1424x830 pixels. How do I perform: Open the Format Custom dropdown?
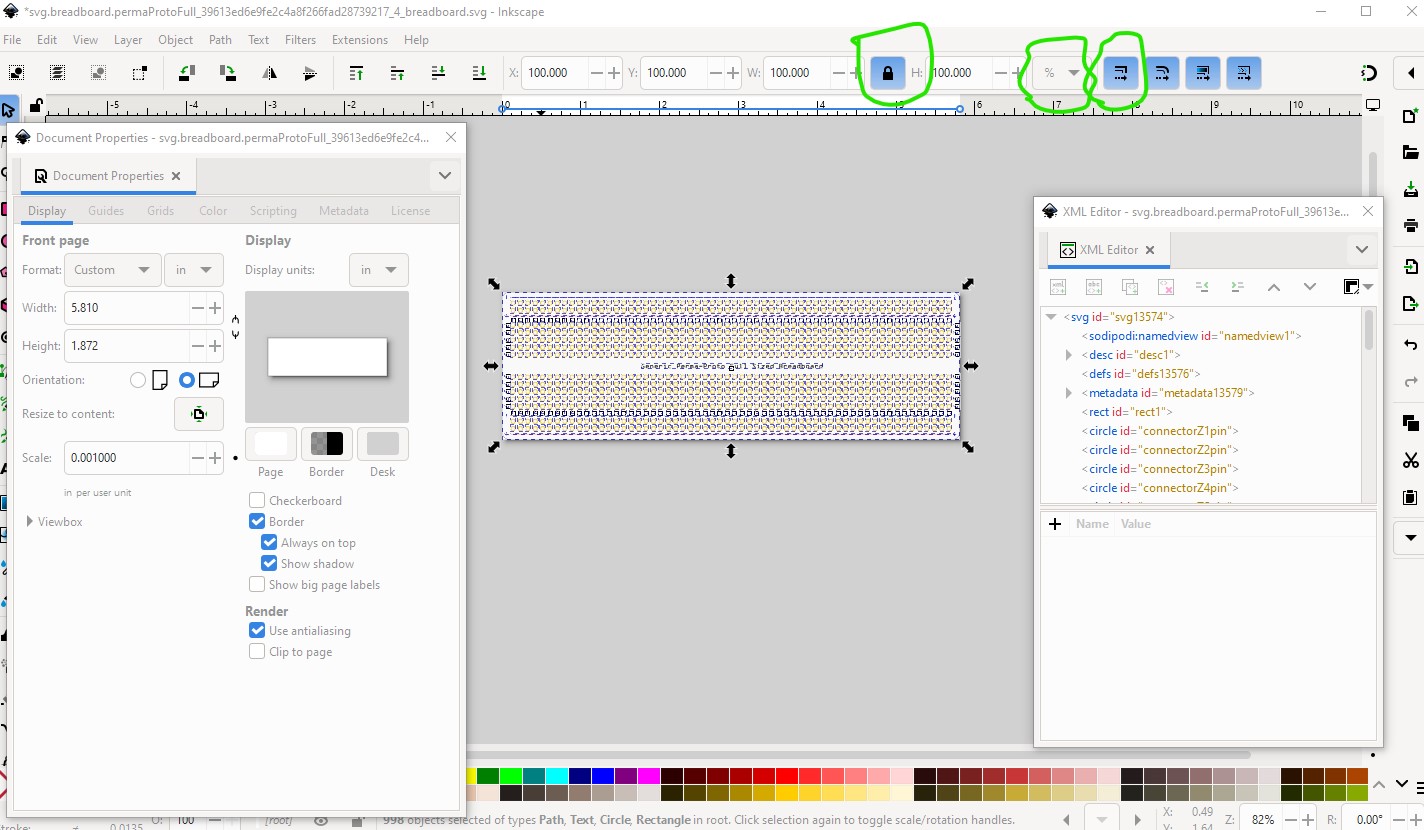[x=112, y=270]
